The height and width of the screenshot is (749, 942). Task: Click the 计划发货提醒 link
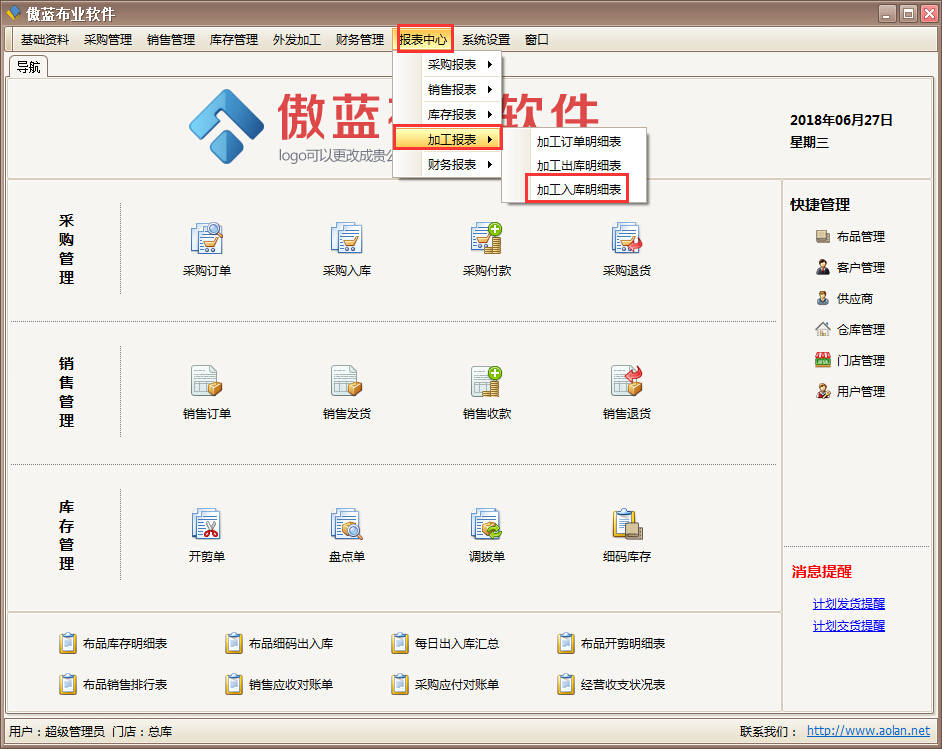848,604
